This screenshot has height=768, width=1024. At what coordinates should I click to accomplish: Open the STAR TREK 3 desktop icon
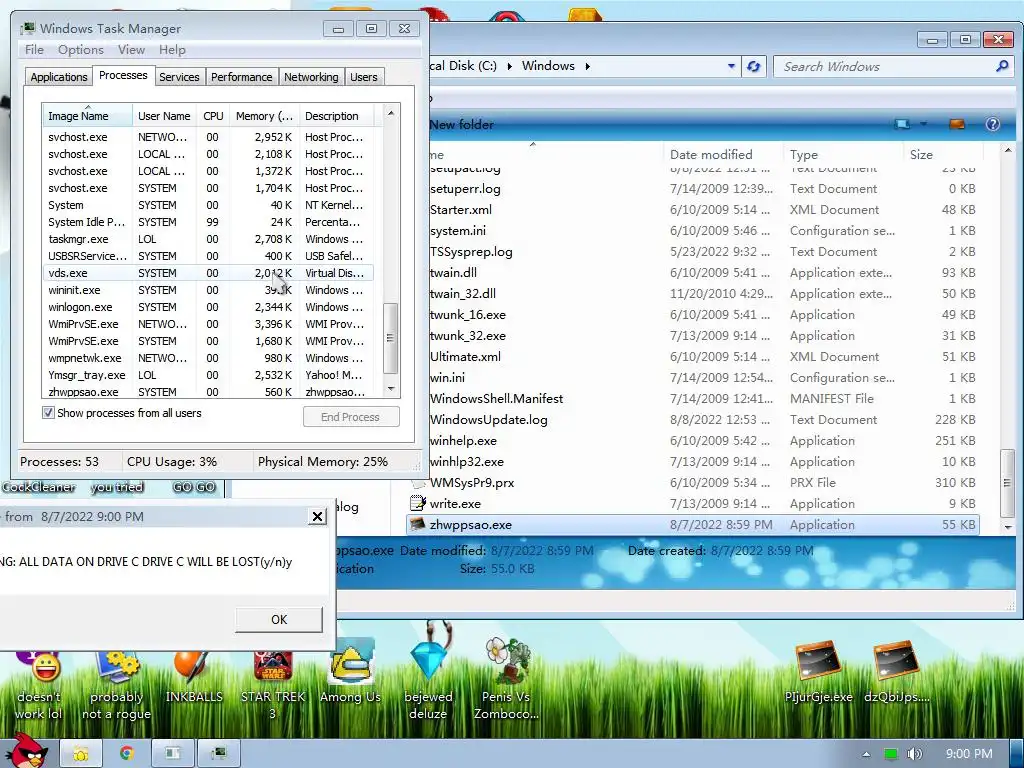click(x=273, y=682)
